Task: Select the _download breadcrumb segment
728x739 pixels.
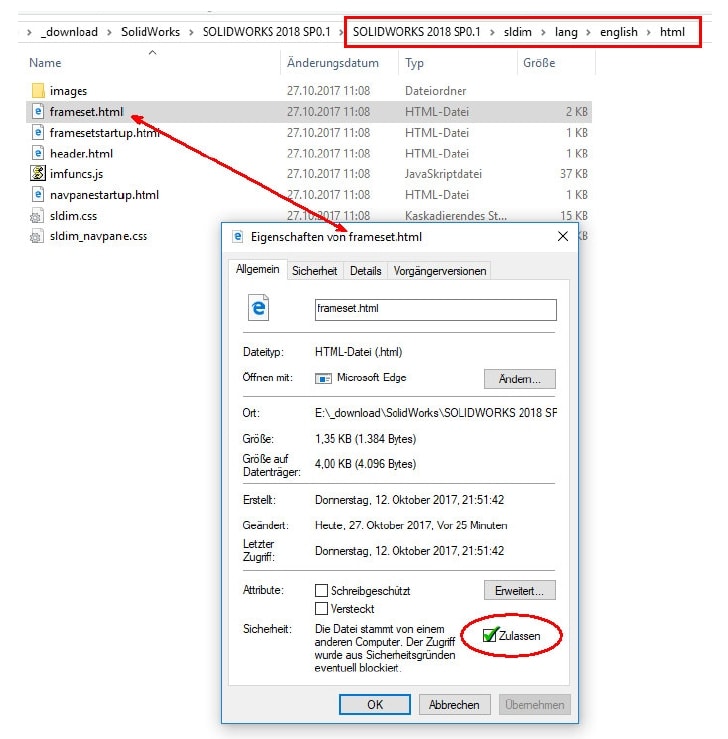Action: pos(70,32)
